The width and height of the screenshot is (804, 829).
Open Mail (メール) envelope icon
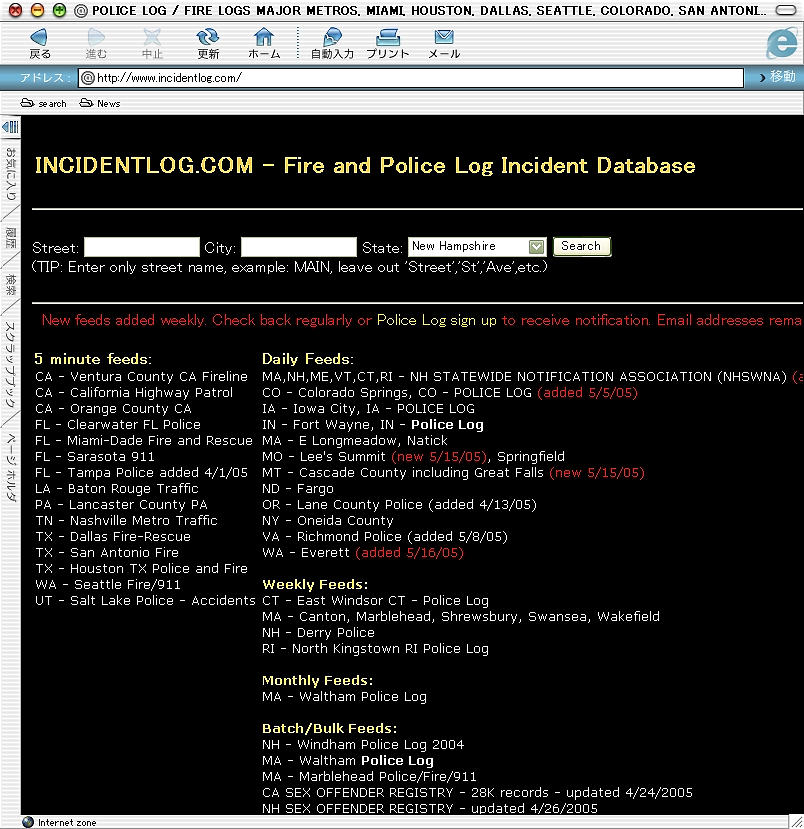pos(444,38)
